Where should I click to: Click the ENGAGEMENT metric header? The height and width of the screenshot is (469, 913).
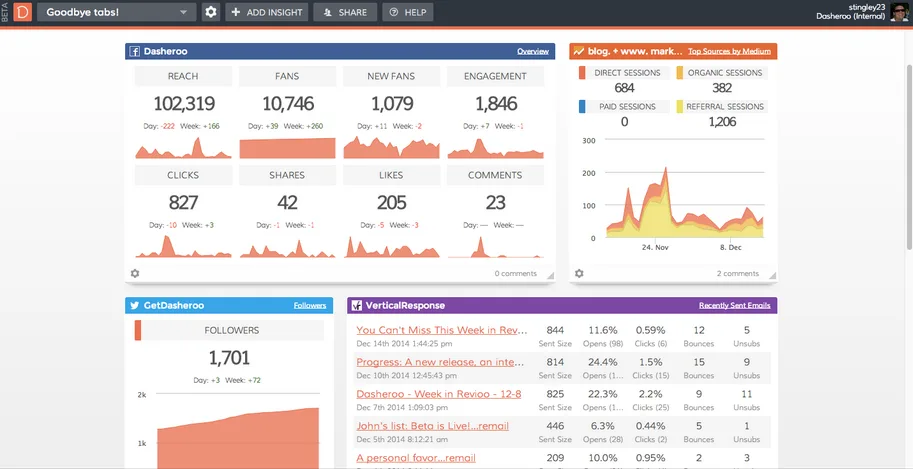pos(496,76)
